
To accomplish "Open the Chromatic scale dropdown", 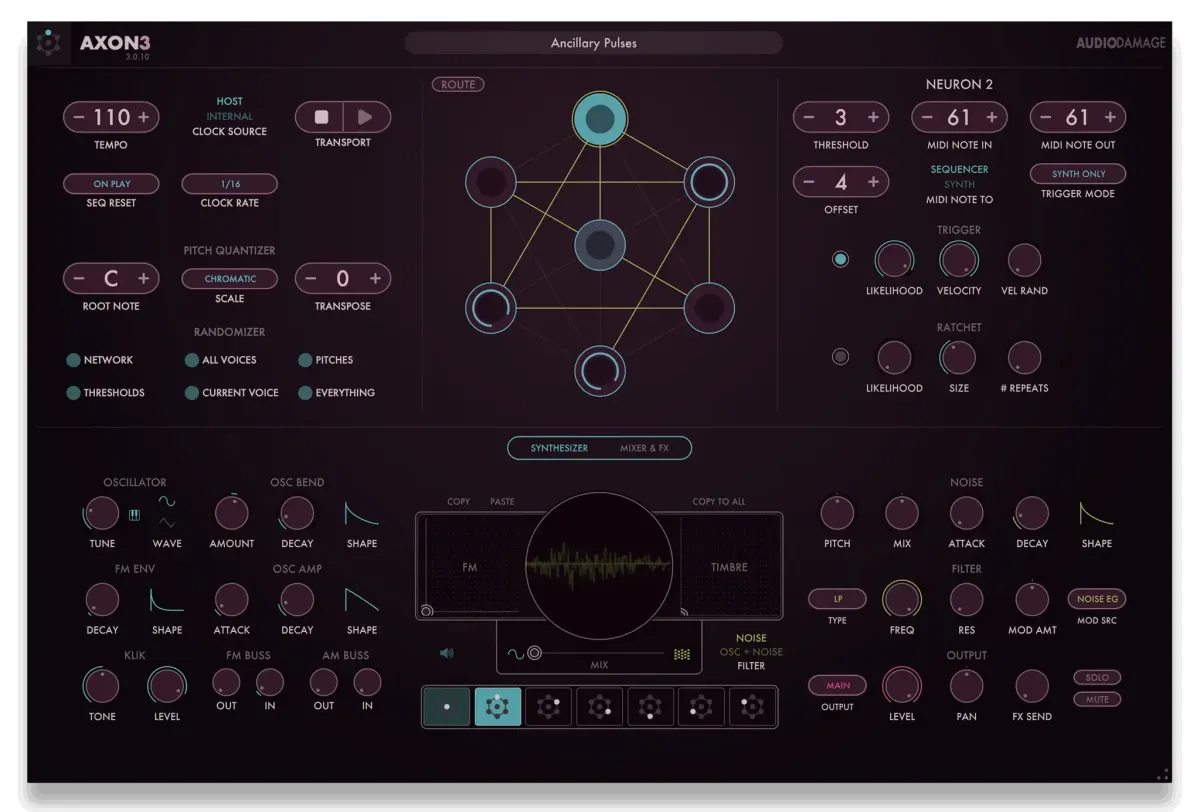I will pyautogui.click(x=229, y=279).
